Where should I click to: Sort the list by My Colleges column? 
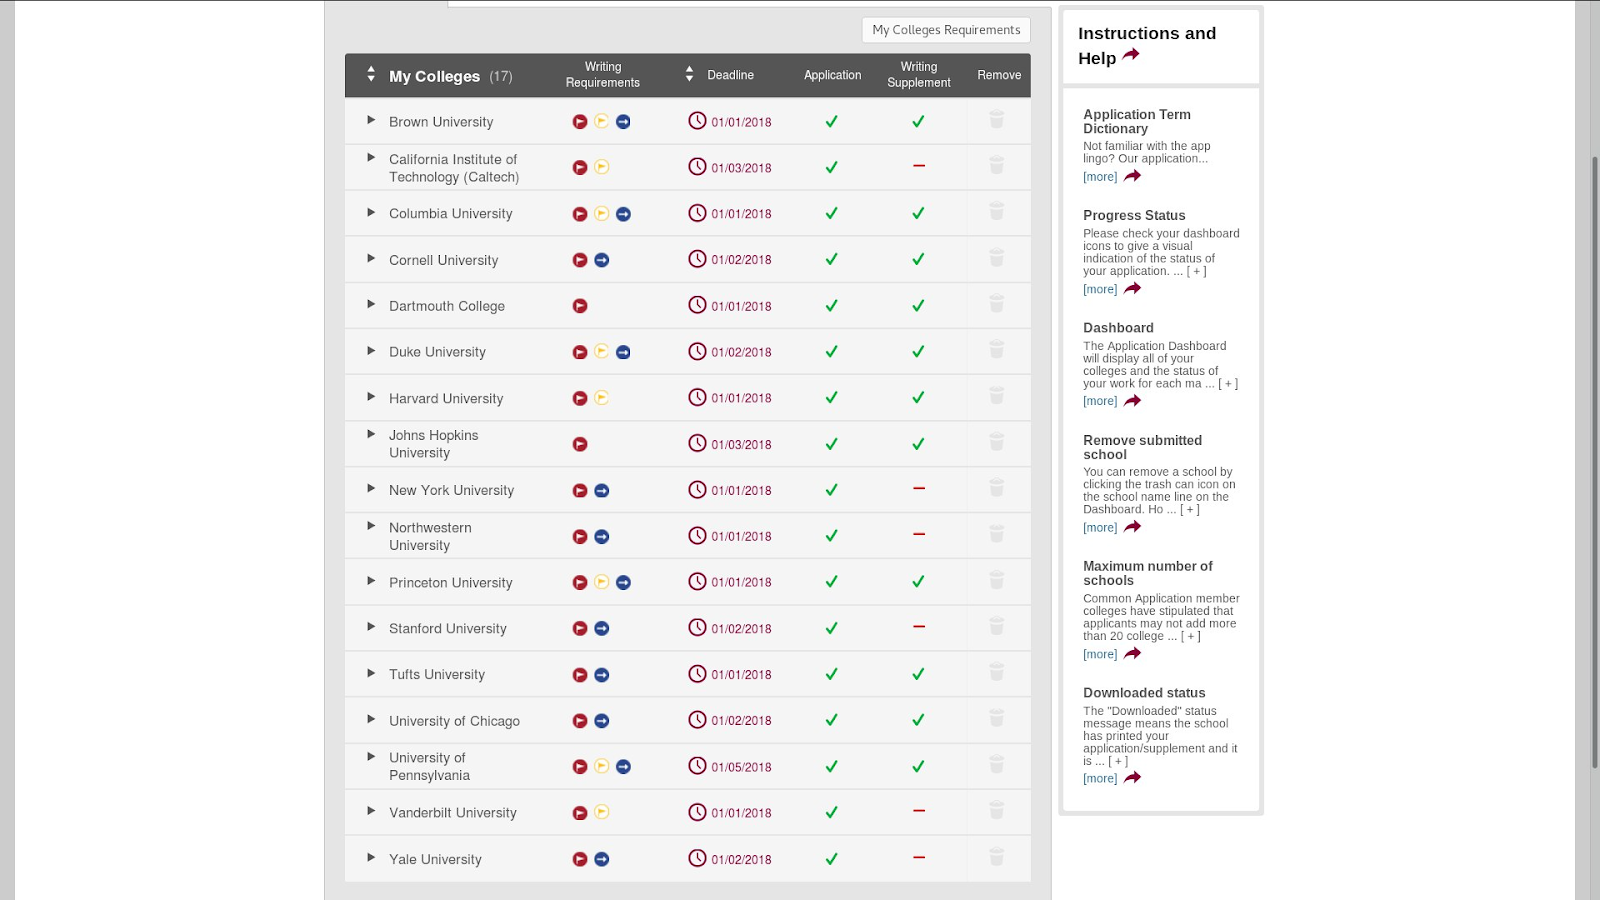pyautogui.click(x=371, y=75)
